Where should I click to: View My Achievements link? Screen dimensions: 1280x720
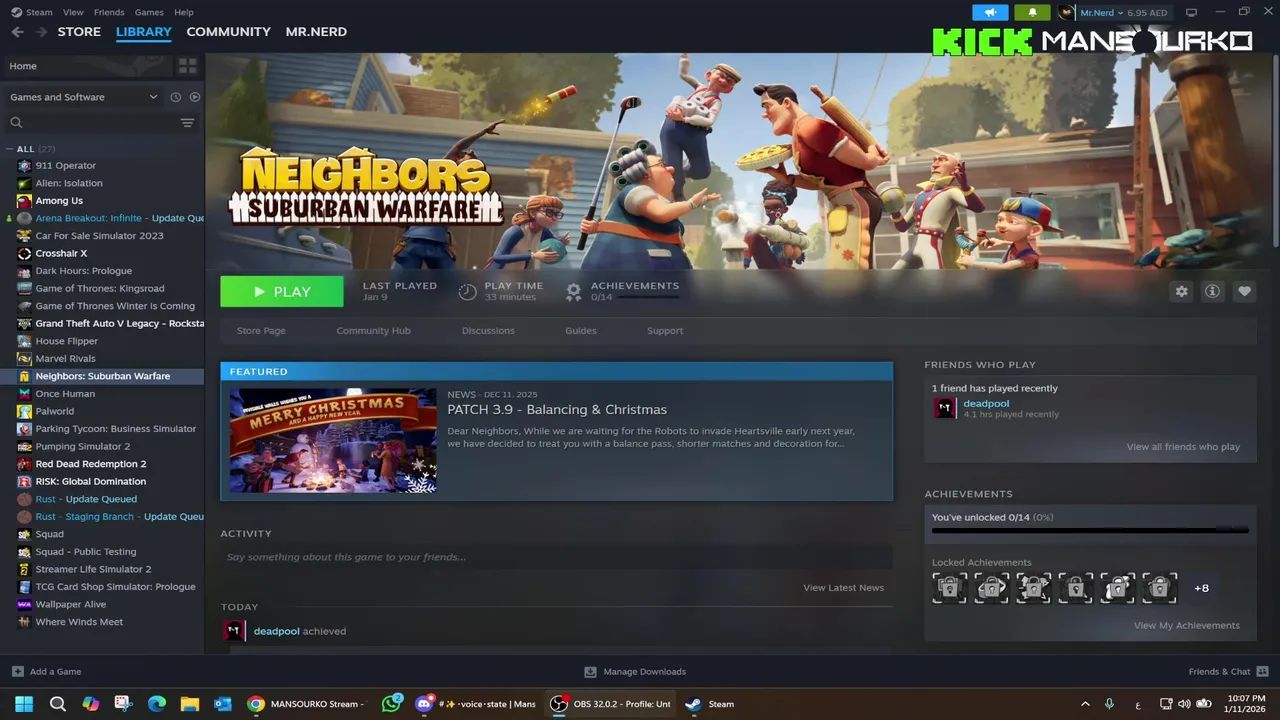tap(1186, 626)
